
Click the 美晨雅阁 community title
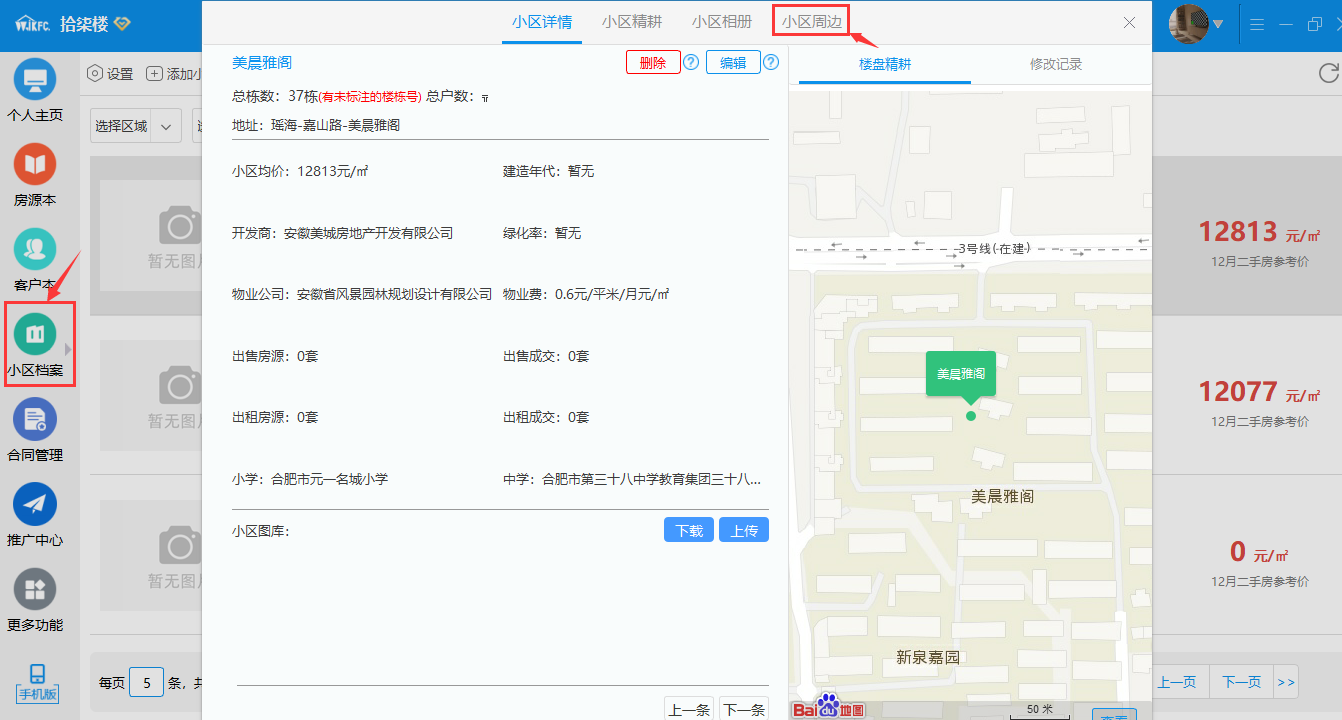[262, 62]
